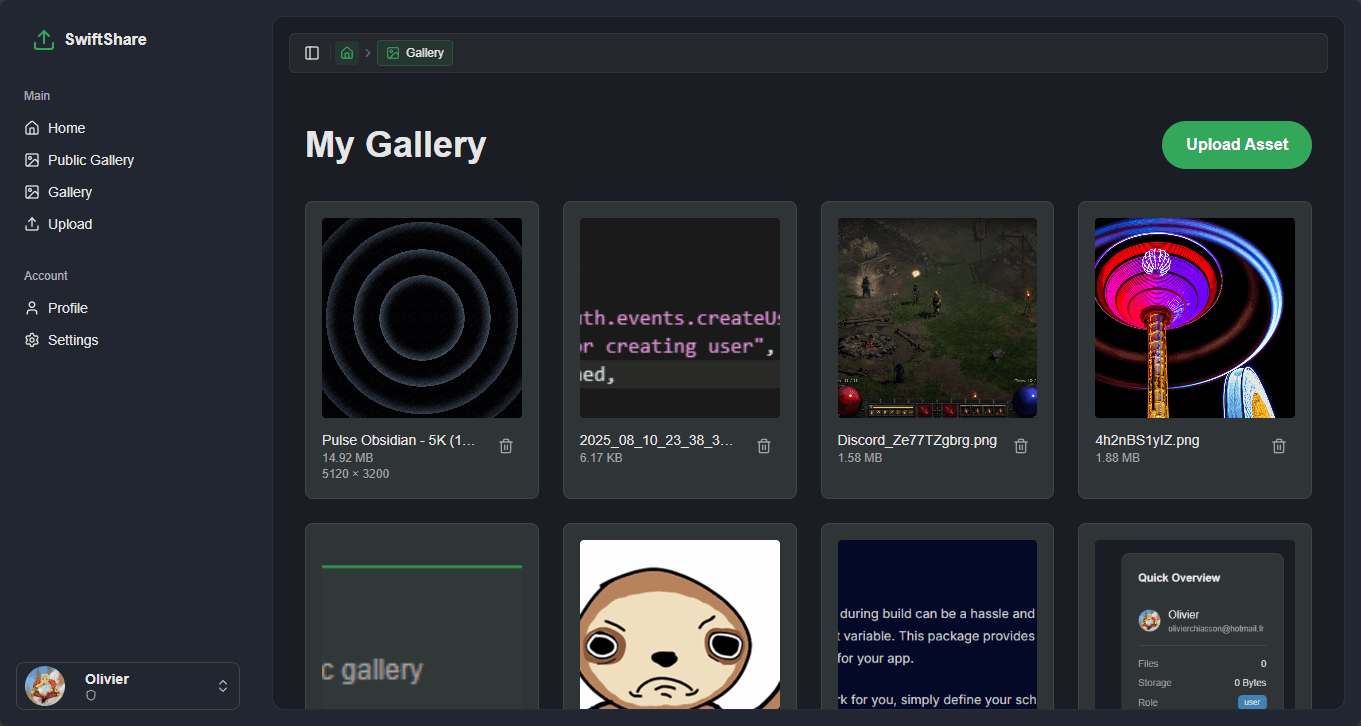1361x726 pixels.
Task: Click the '6.17 KB' size label
Action: coord(601,458)
